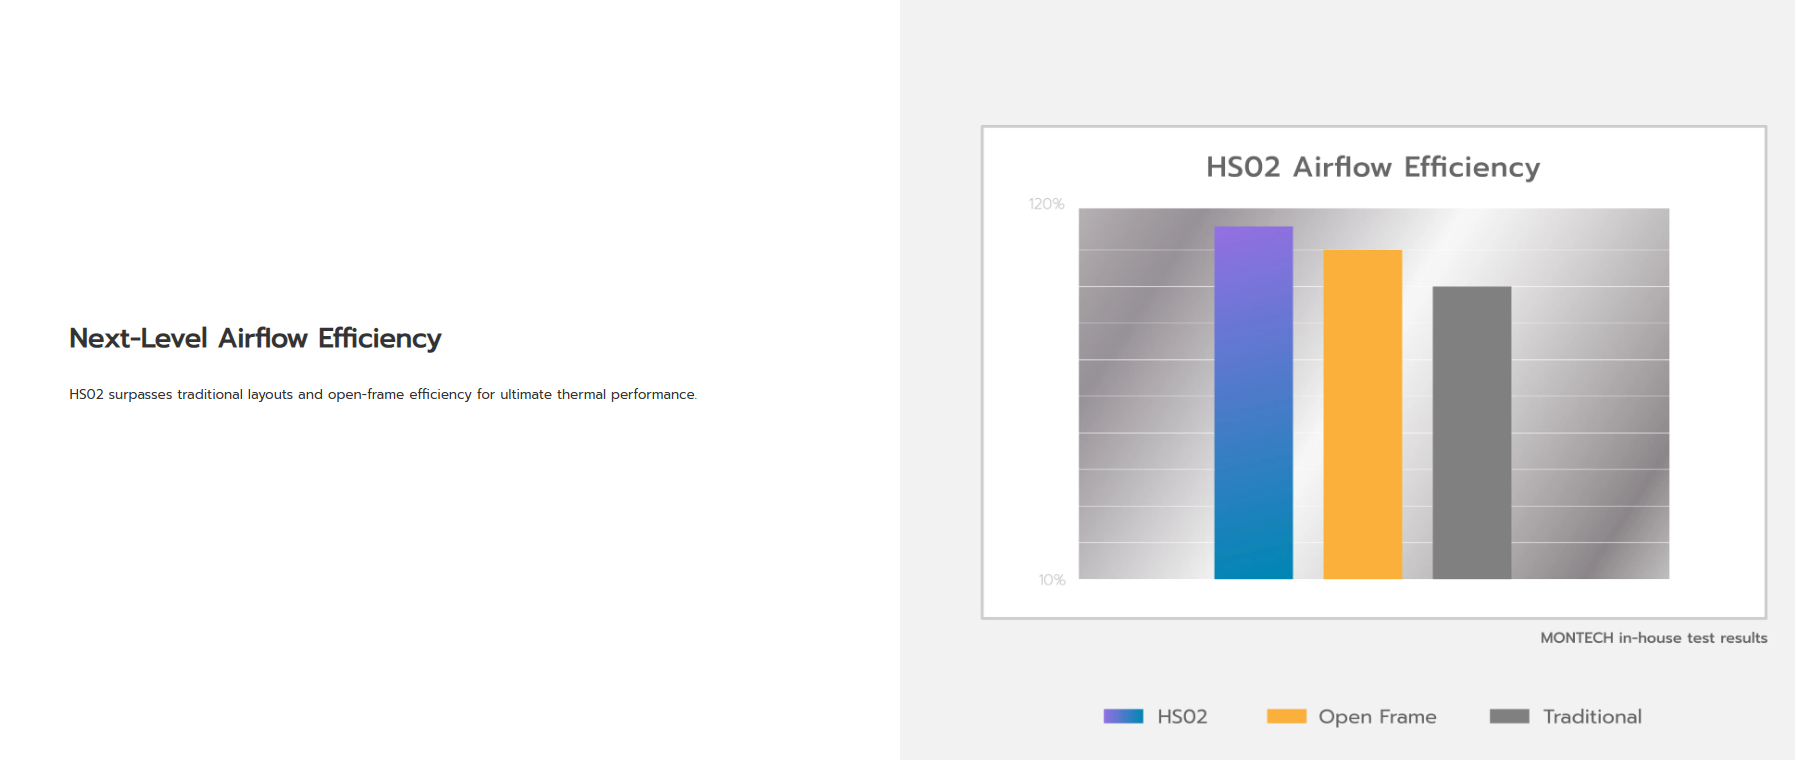Click the gray Traditional legend swatch

pyautogui.click(x=1509, y=716)
